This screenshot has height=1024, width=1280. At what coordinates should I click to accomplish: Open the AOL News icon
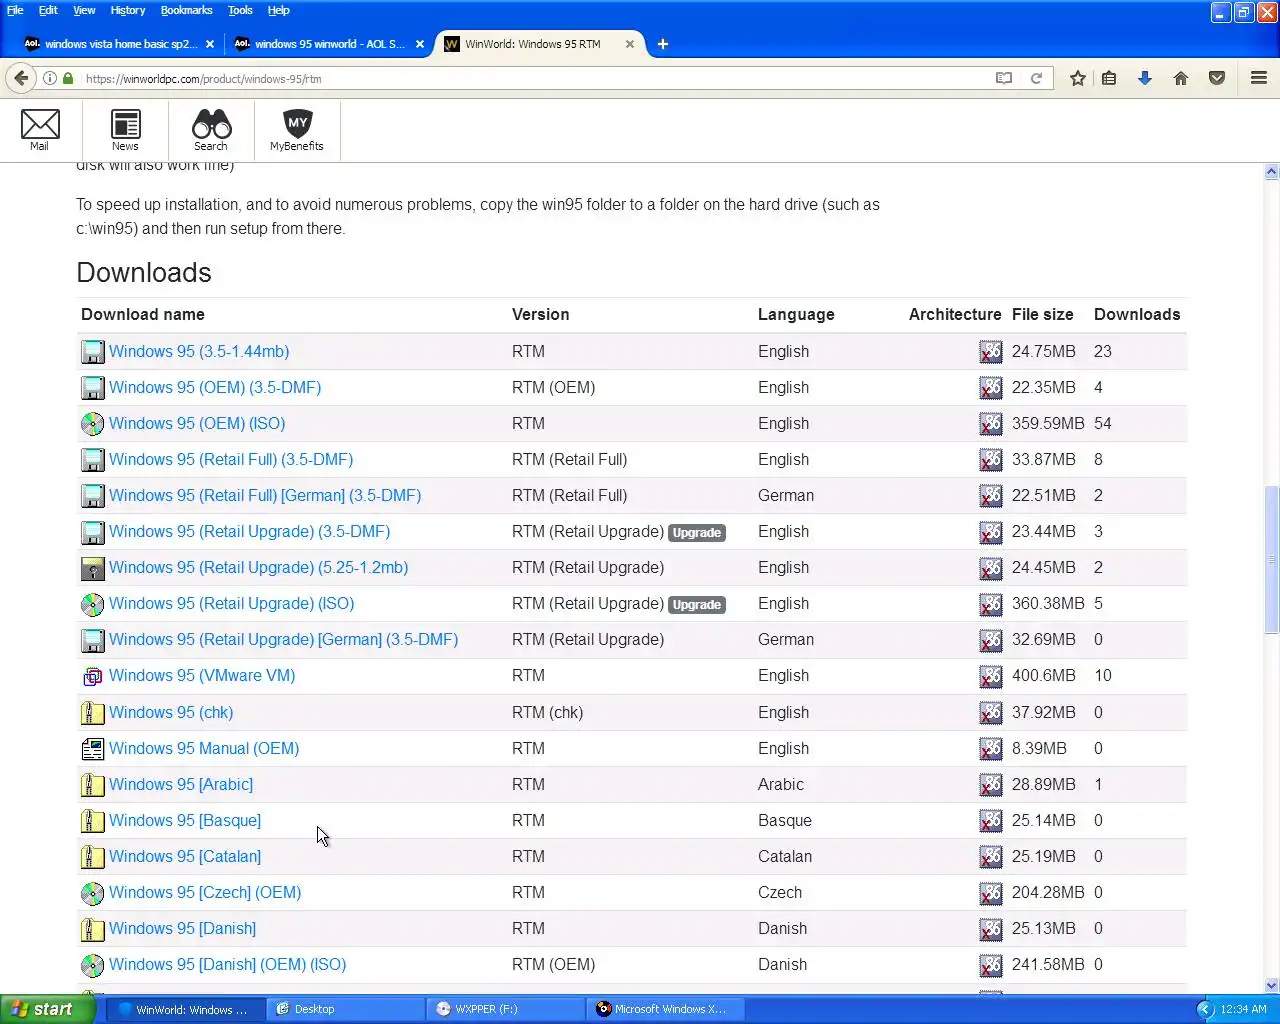pos(125,130)
